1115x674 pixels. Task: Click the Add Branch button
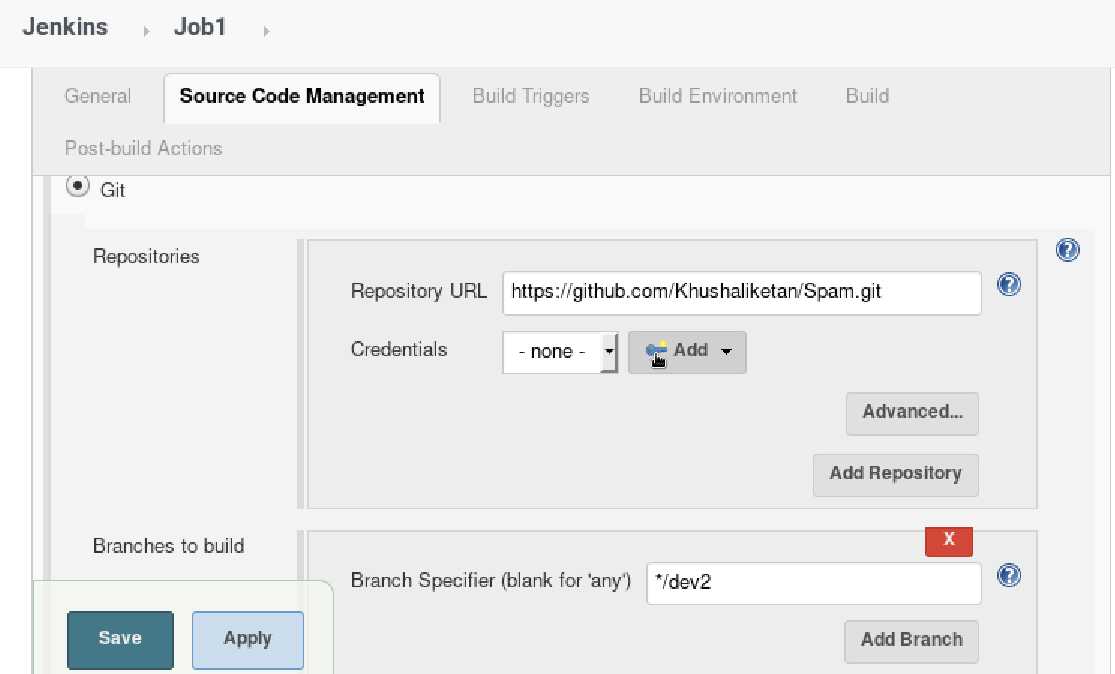[911, 641]
